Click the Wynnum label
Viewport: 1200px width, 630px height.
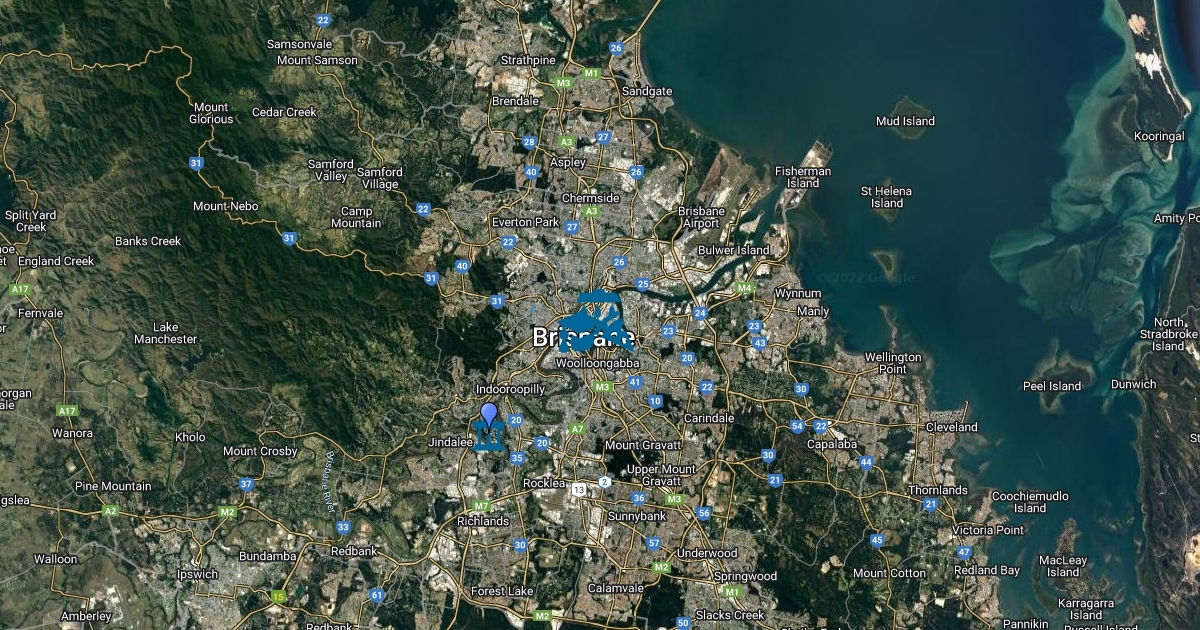798,294
